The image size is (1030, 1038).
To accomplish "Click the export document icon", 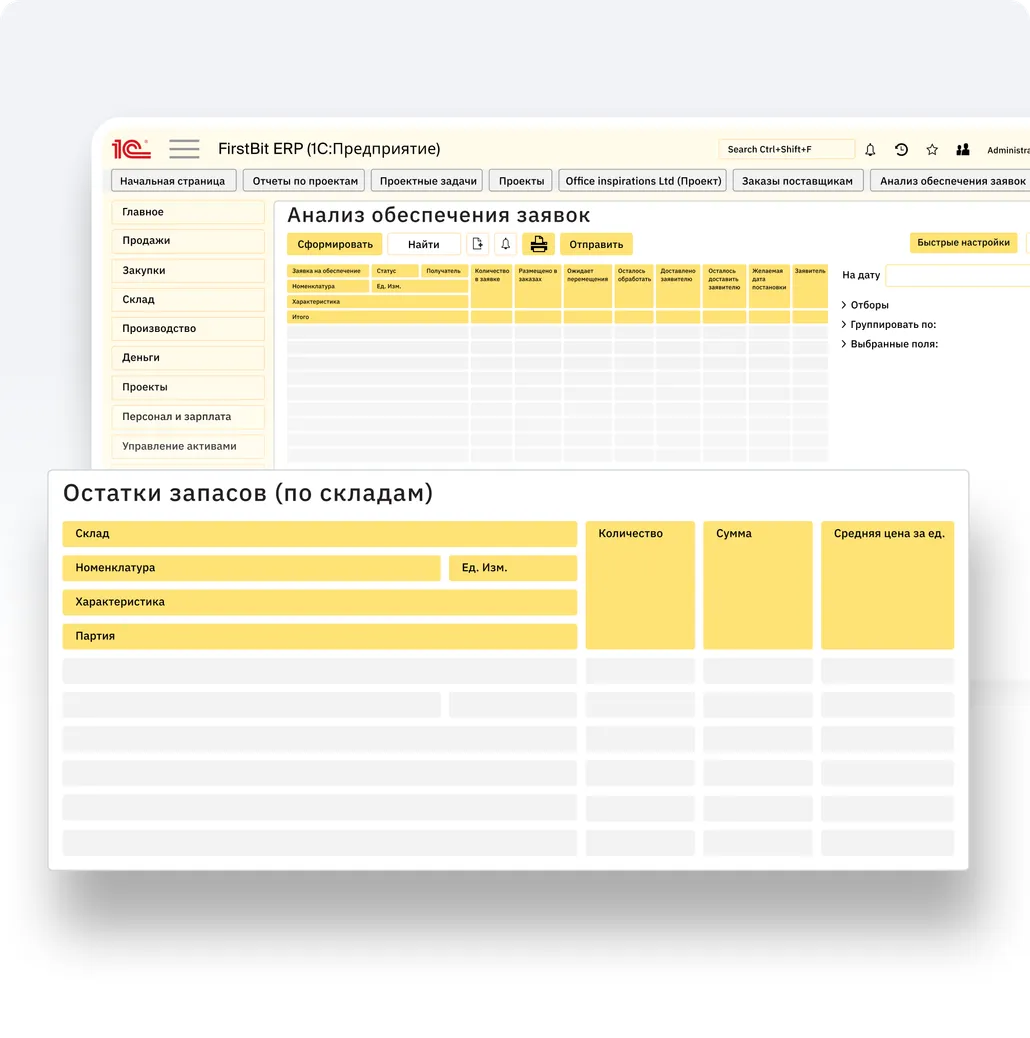I will pos(478,244).
